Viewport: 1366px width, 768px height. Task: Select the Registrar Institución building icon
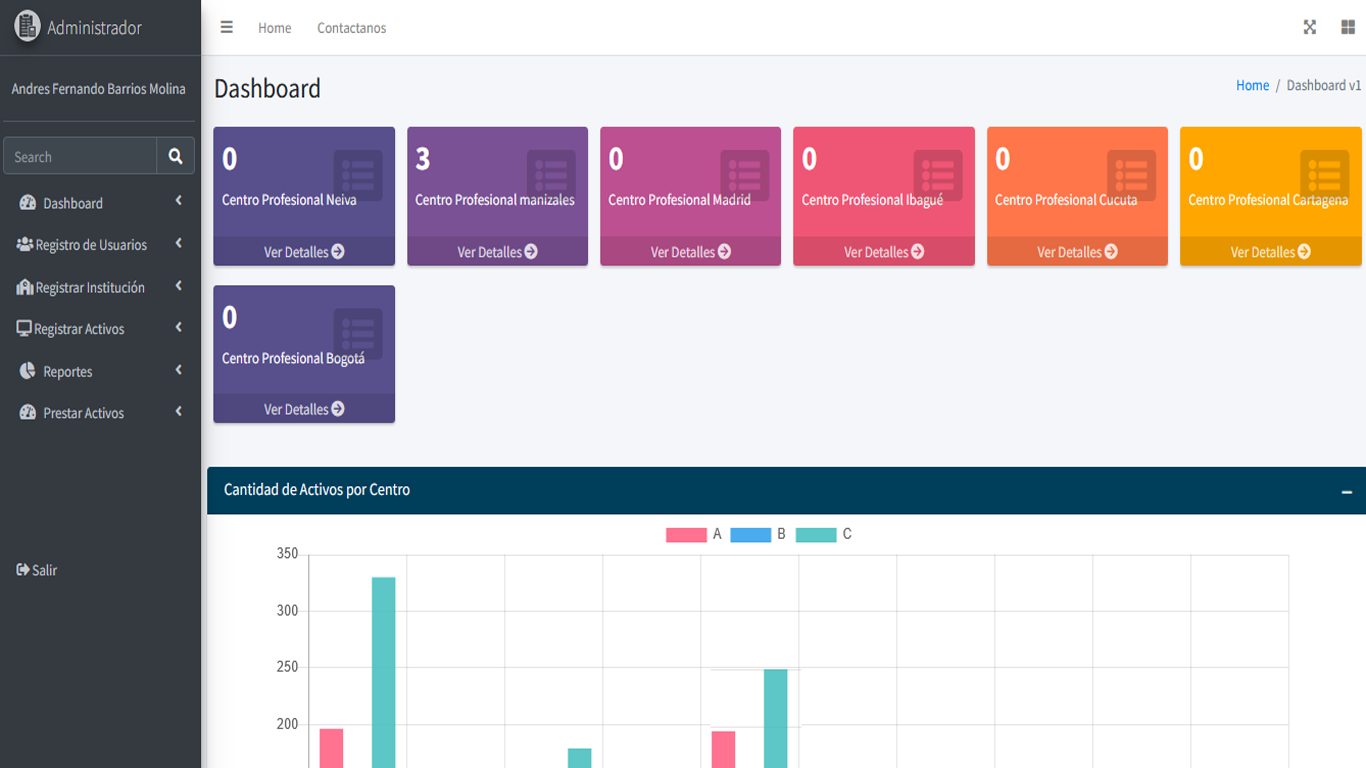click(x=26, y=286)
